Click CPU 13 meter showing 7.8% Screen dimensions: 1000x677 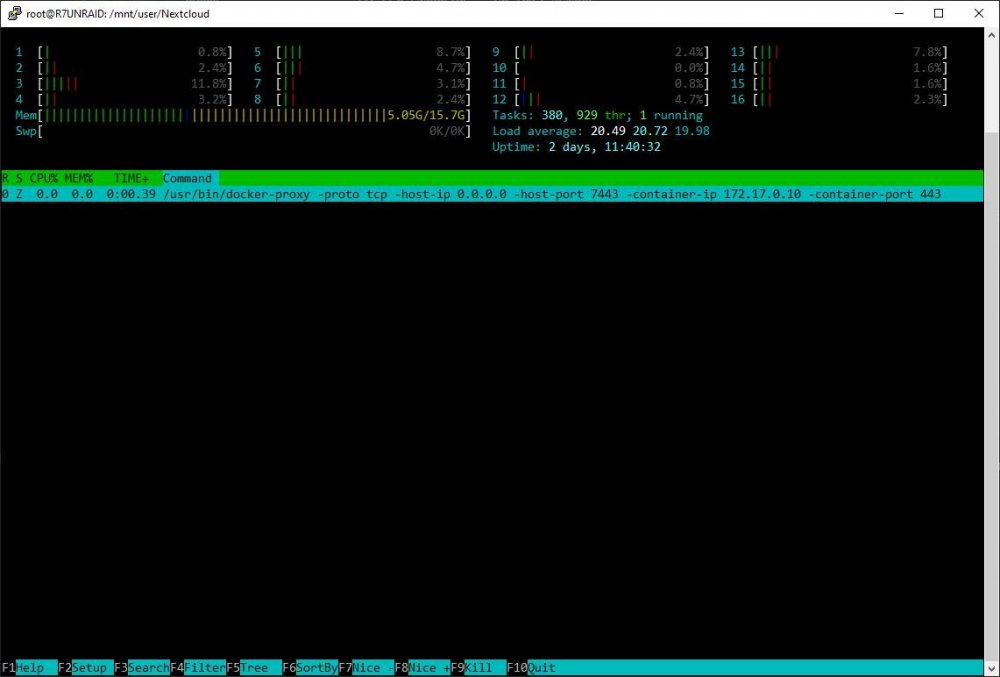click(839, 52)
